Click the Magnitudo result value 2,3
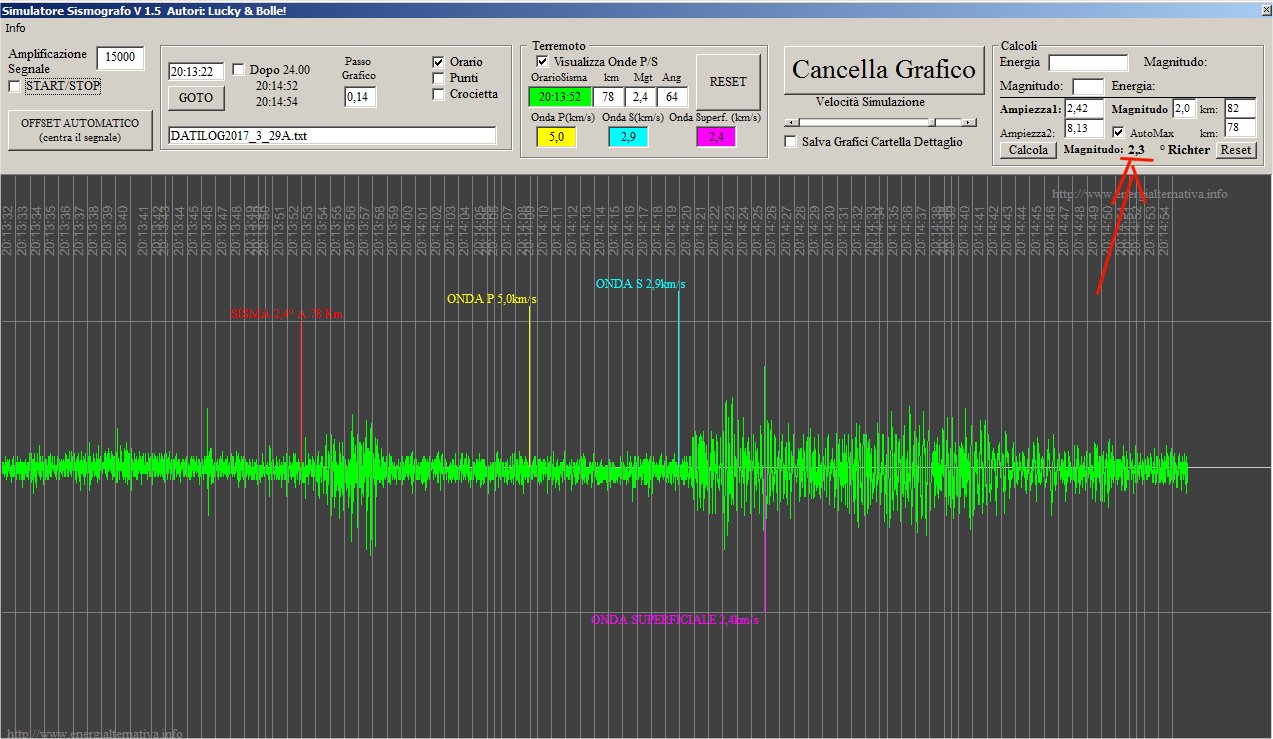 click(1136, 150)
